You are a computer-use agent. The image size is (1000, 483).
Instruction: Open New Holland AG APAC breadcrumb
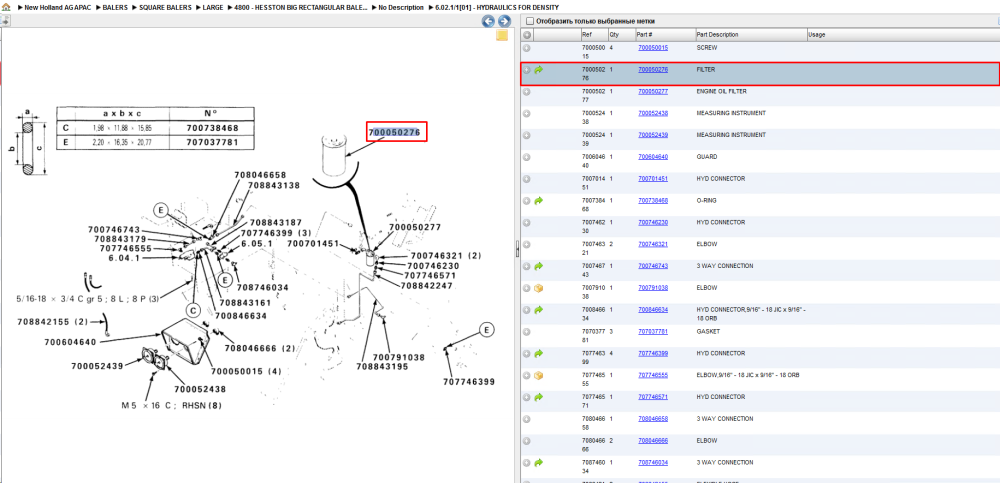pos(59,7)
